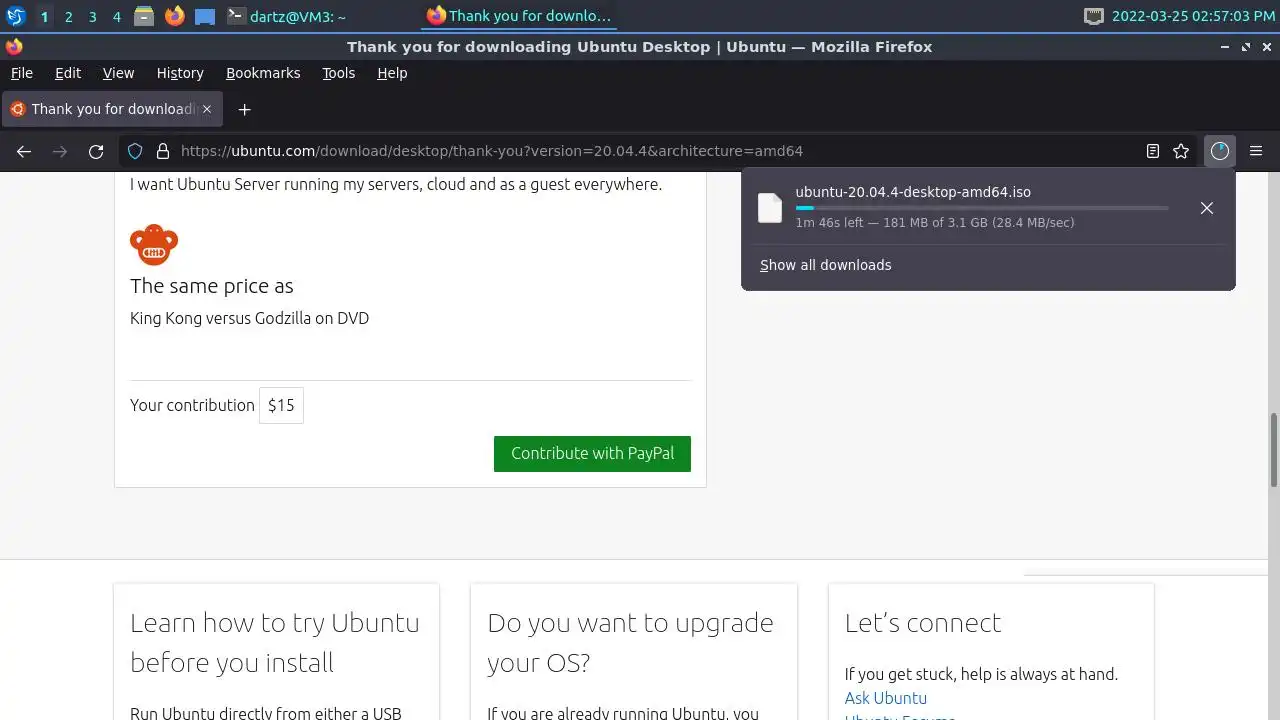This screenshot has height=720, width=1280.
Task: Open the MX Linux start menu icon
Action: [x=15, y=16]
